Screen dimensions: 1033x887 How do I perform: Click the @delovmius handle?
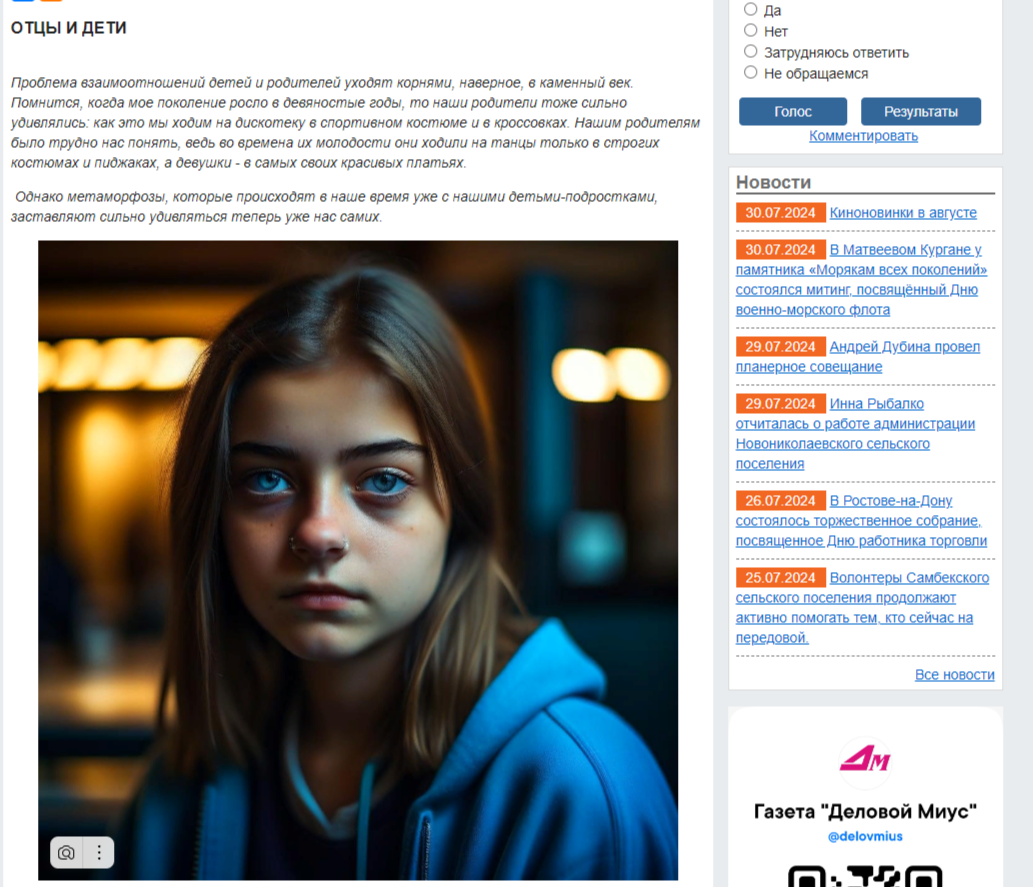point(865,836)
